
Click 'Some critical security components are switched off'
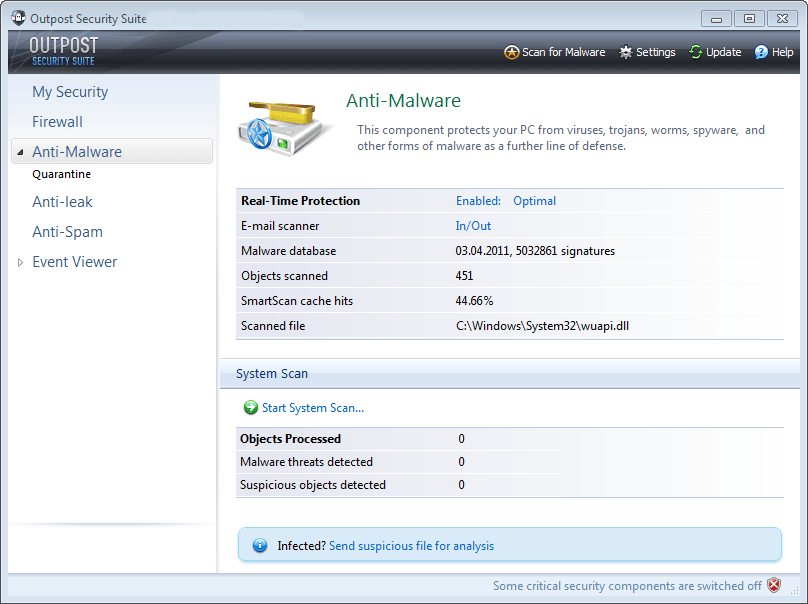click(x=627, y=585)
